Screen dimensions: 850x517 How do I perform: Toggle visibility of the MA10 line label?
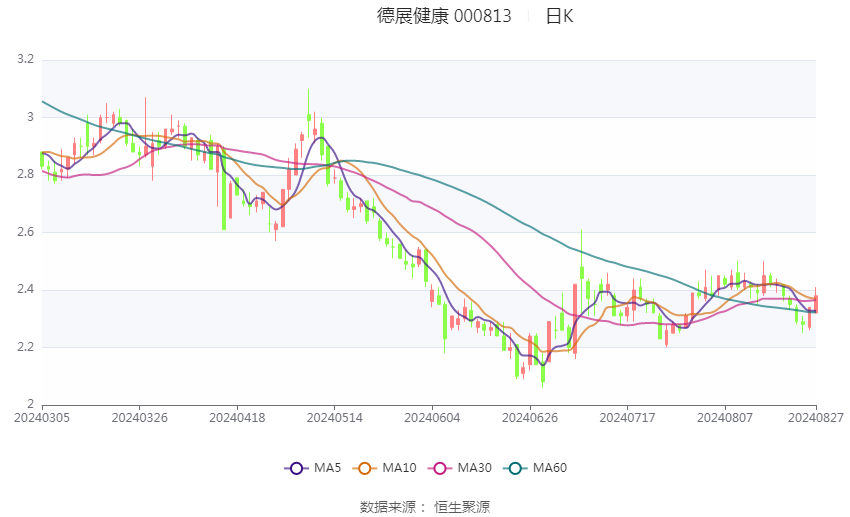pyautogui.click(x=399, y=468)
